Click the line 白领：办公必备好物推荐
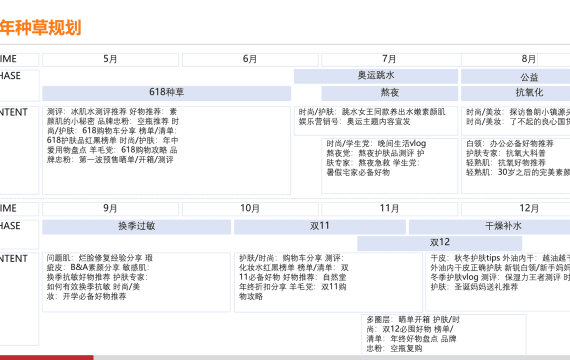The height and width of the screenshot is (360, 570). coord(510,144)
